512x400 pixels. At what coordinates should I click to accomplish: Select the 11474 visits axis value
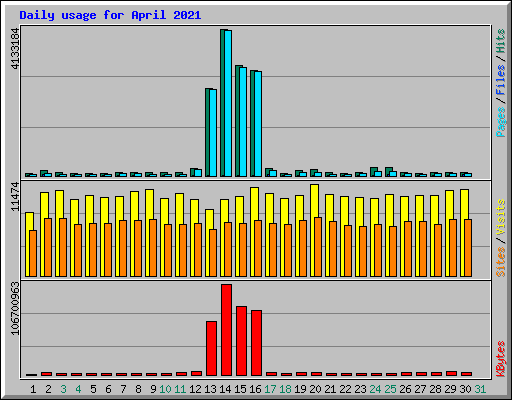tap(15, 197)
